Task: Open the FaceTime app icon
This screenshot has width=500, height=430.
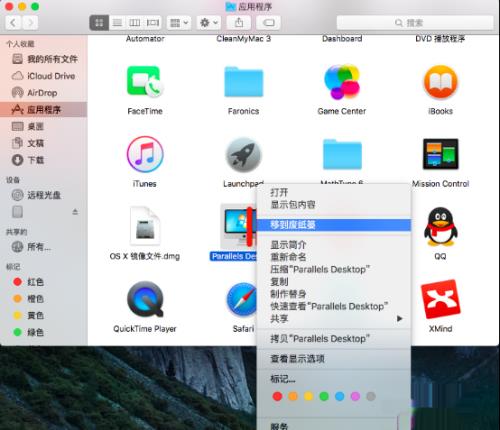Action: pos(145,82)
